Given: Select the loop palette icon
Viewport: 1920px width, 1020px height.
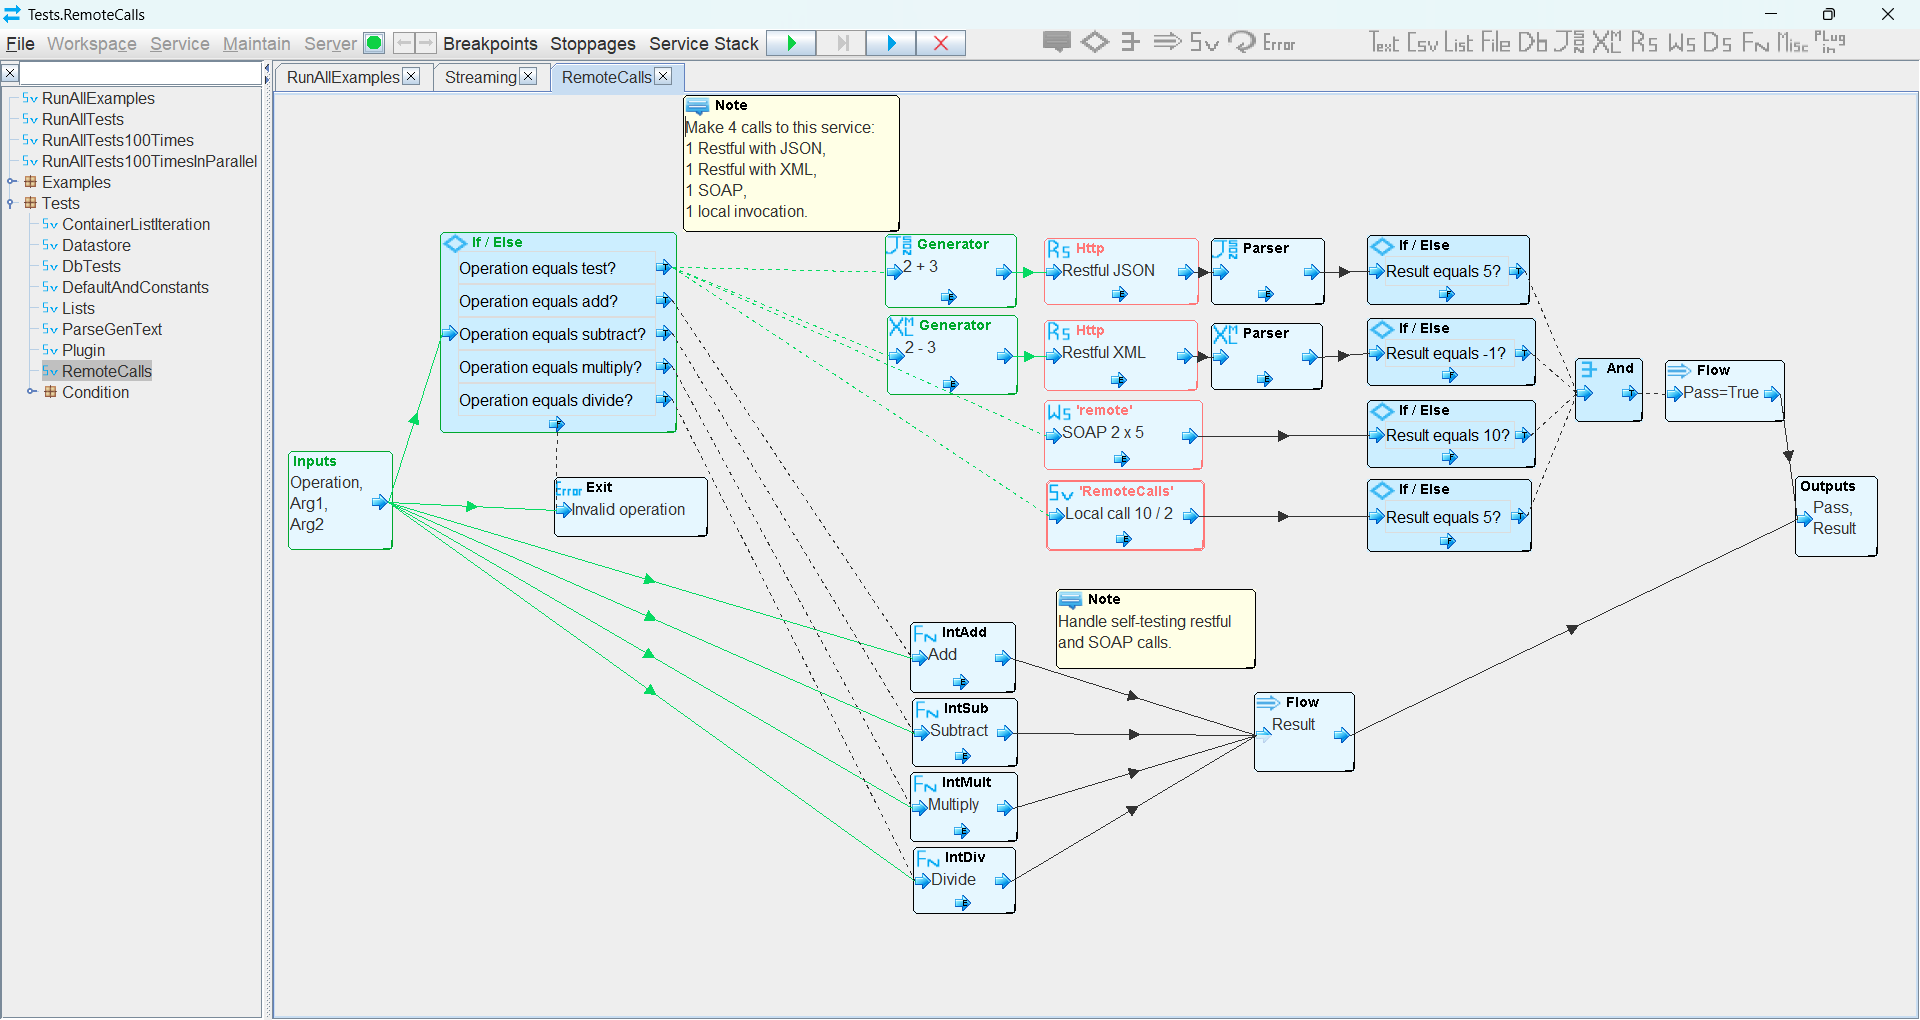Looking at the screenshot, I should click(x=1242, y=42).
